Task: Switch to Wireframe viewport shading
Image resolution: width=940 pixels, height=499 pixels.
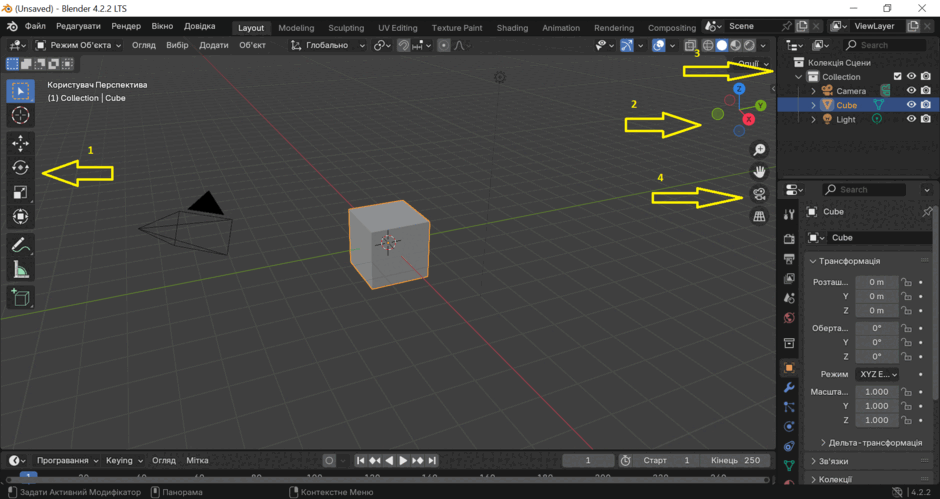Action: pos(708,45)
